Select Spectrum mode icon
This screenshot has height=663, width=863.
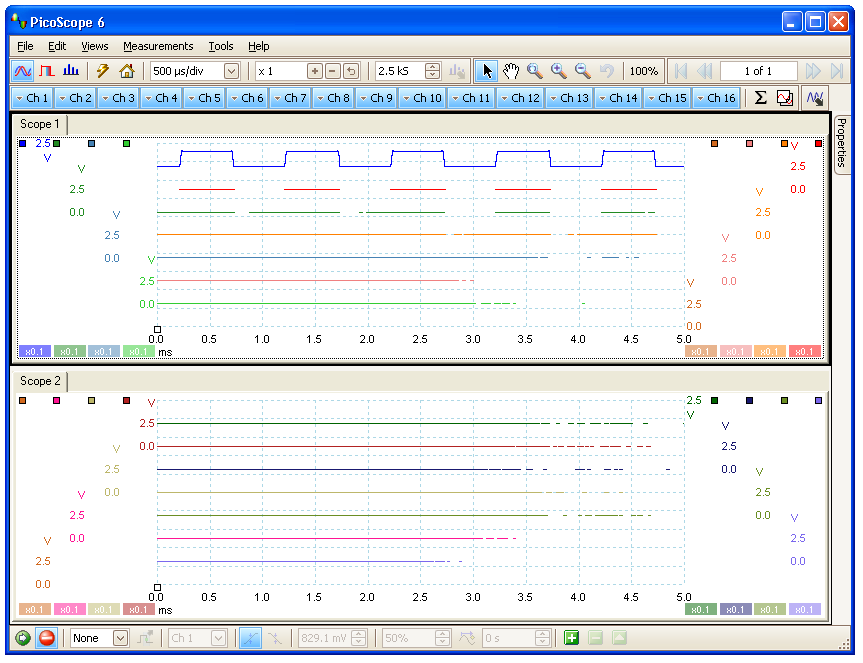coord(71,71)
